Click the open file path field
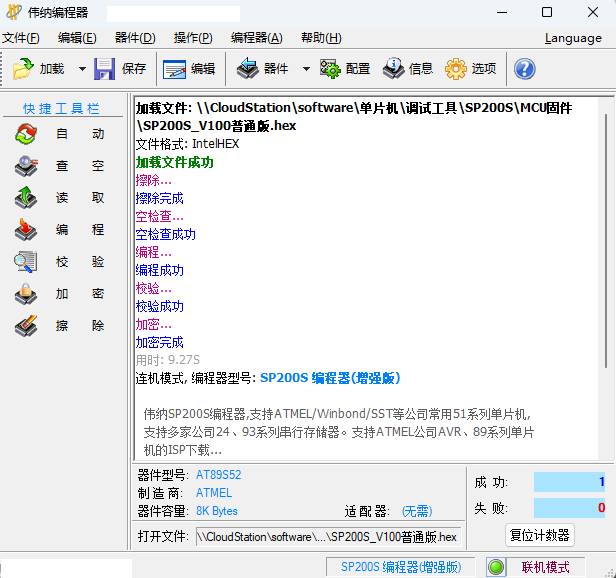616x578 pixels. [x=328, y=537]
